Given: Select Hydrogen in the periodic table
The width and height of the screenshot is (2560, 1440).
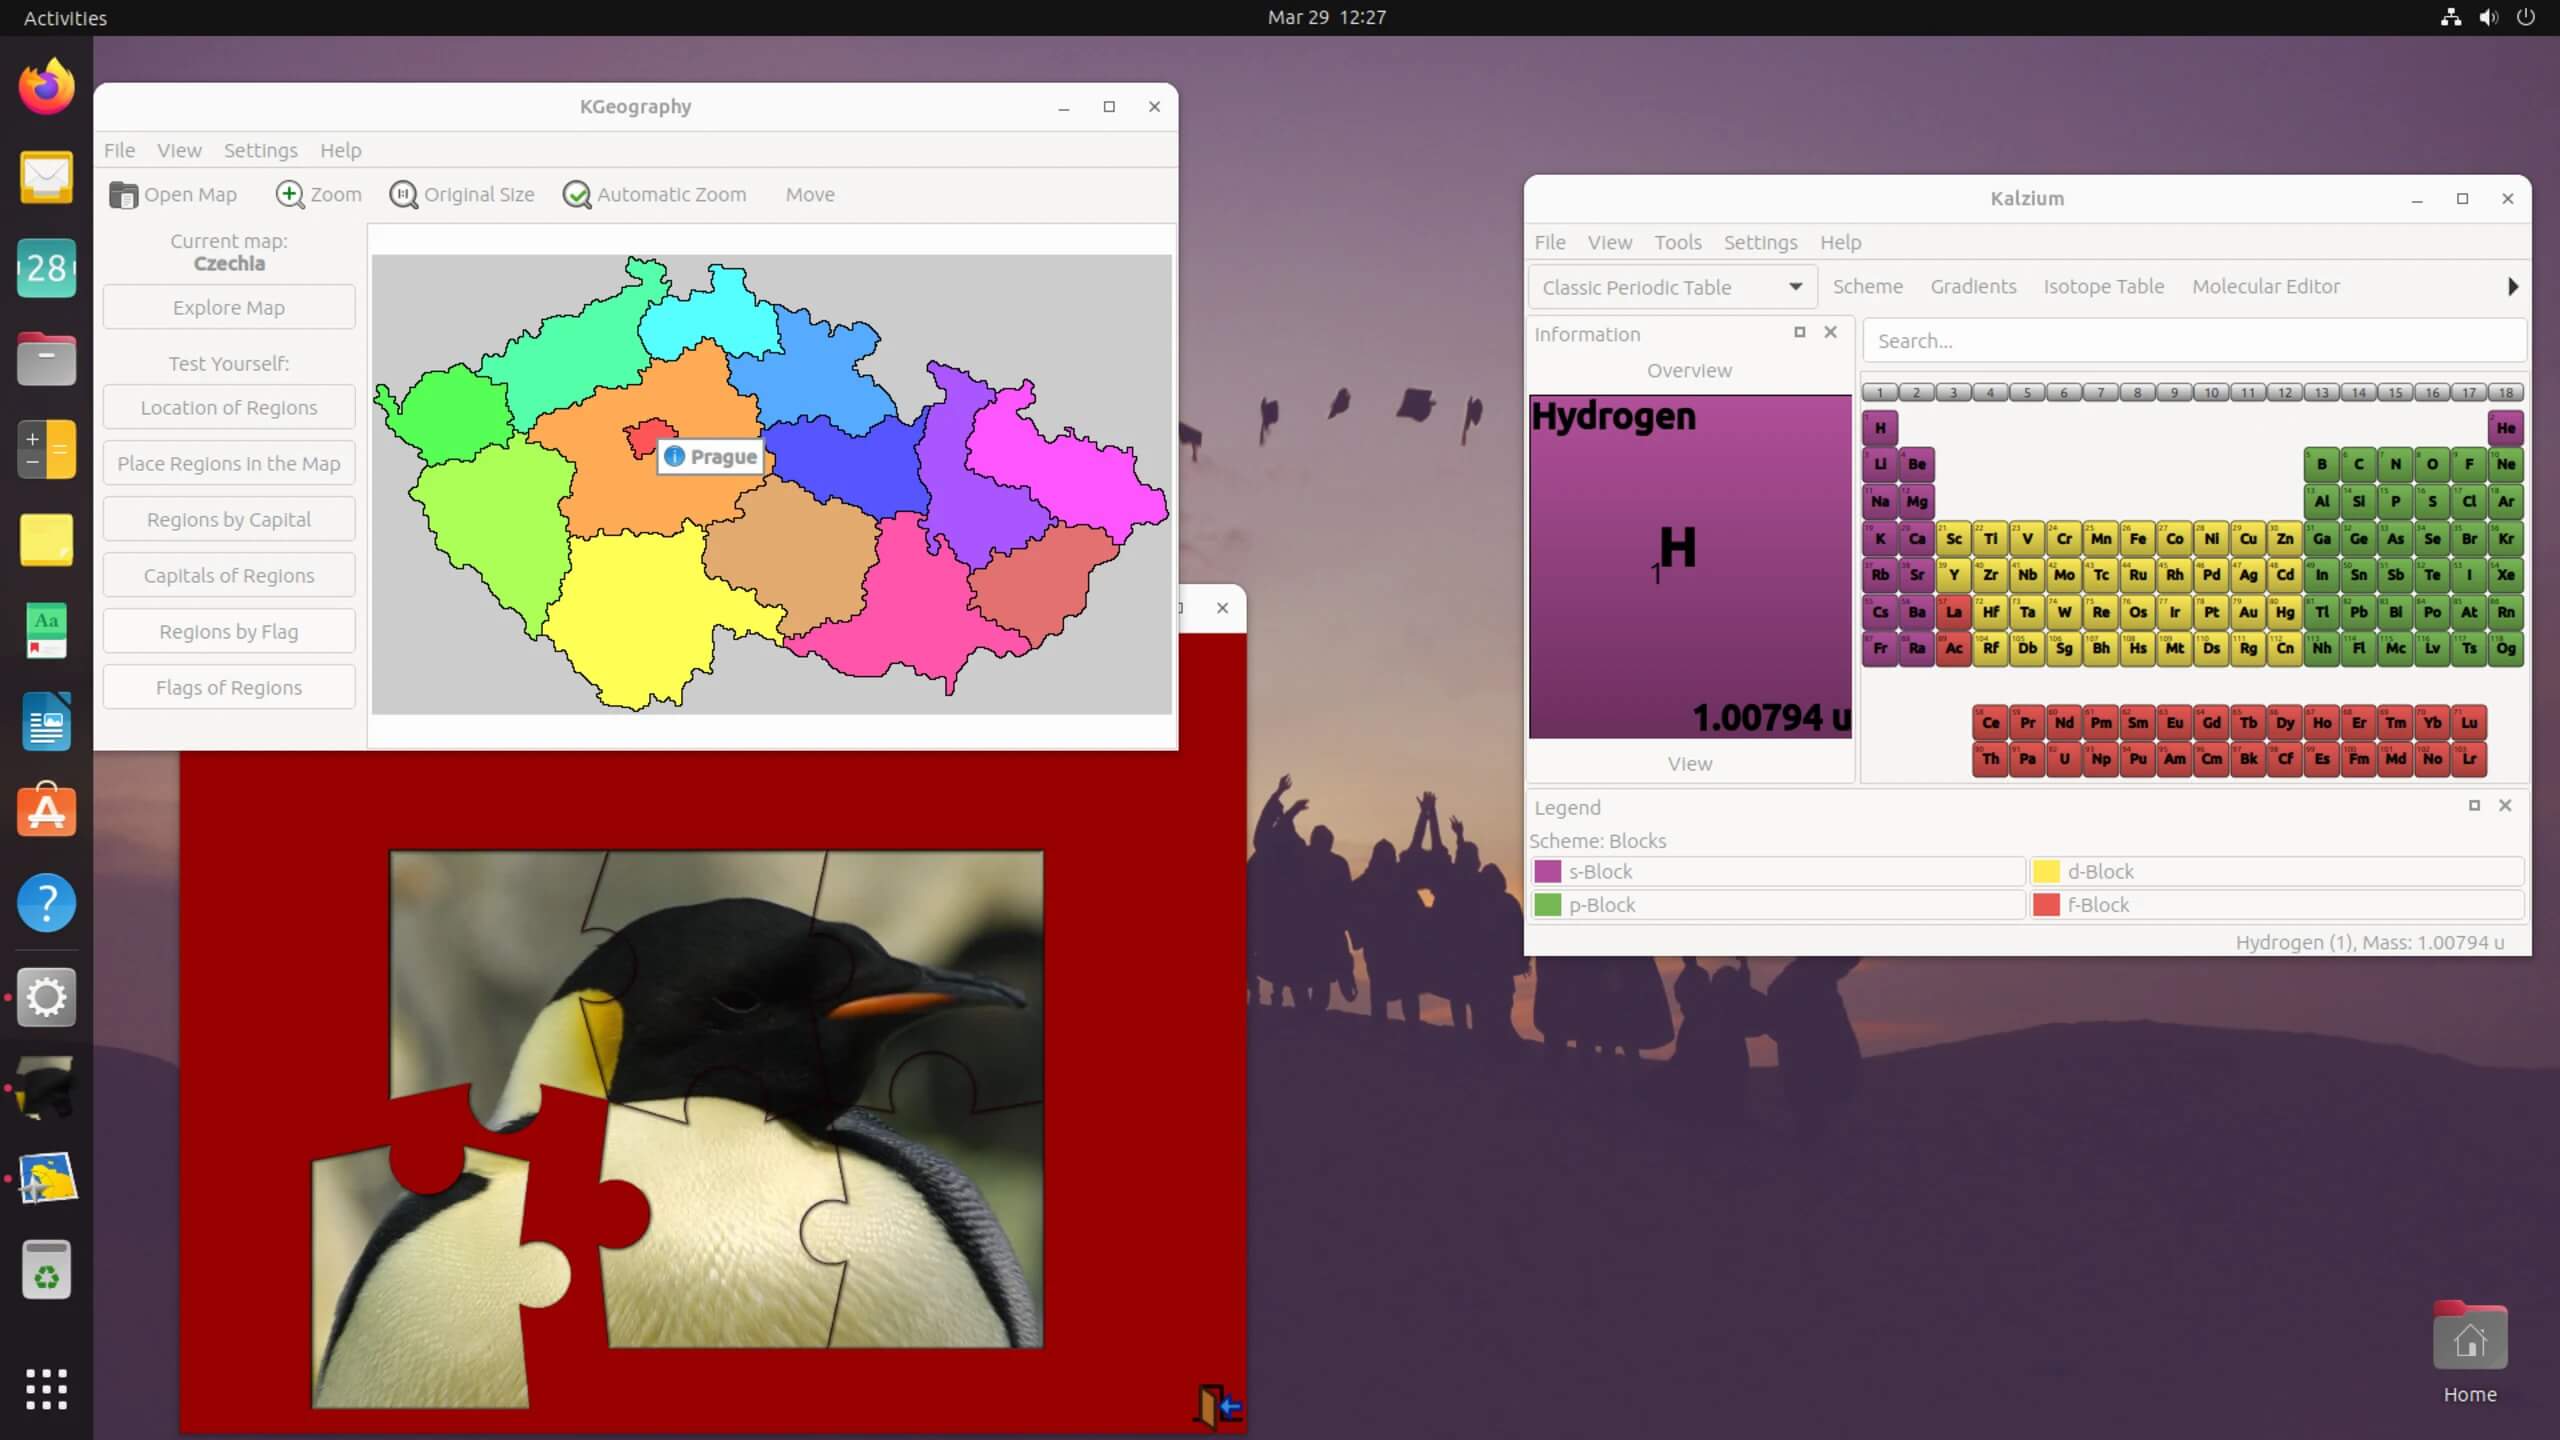Looking at the screenshot, I should [x=1879, y=427].
